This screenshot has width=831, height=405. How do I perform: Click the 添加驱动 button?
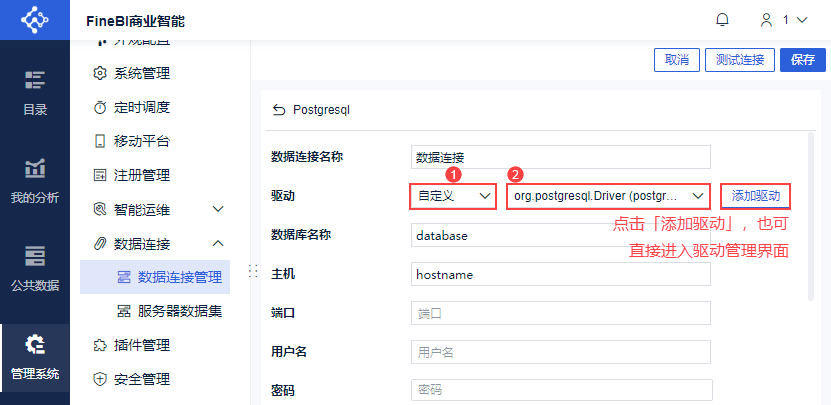(x=756, y=196)
